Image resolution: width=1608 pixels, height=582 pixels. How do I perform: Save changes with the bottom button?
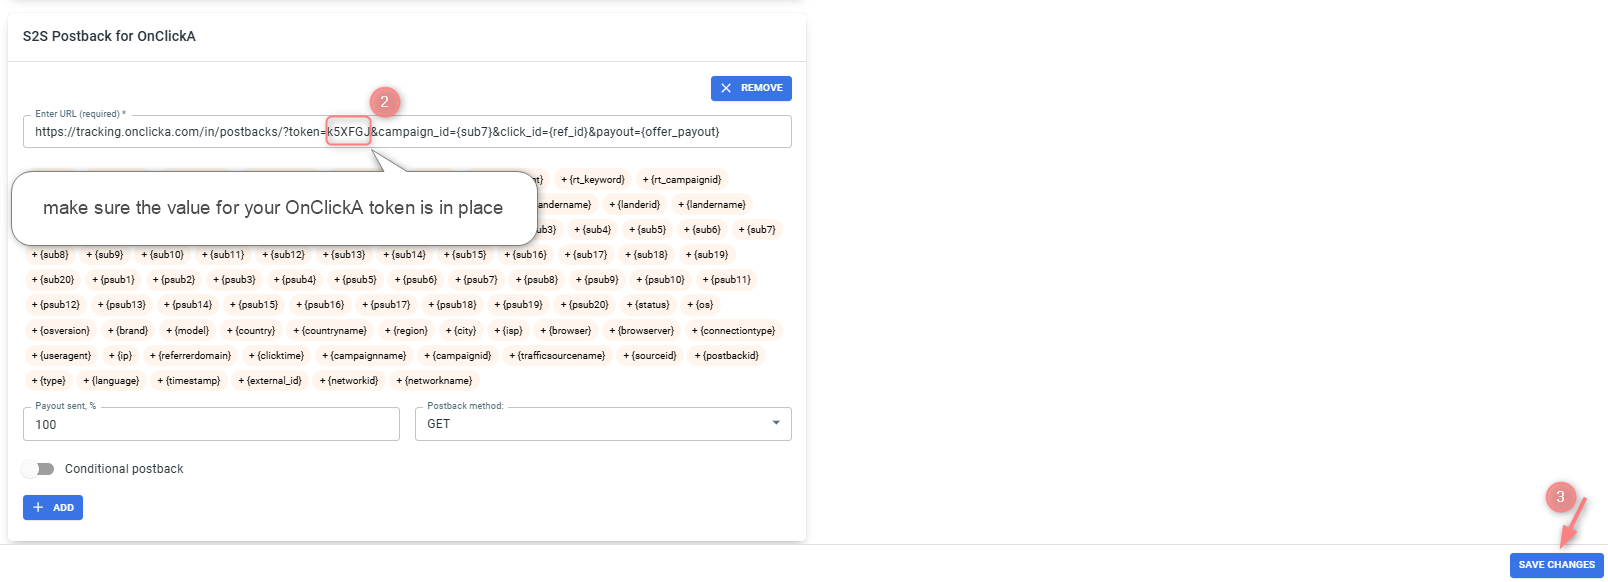[1556, 565]
